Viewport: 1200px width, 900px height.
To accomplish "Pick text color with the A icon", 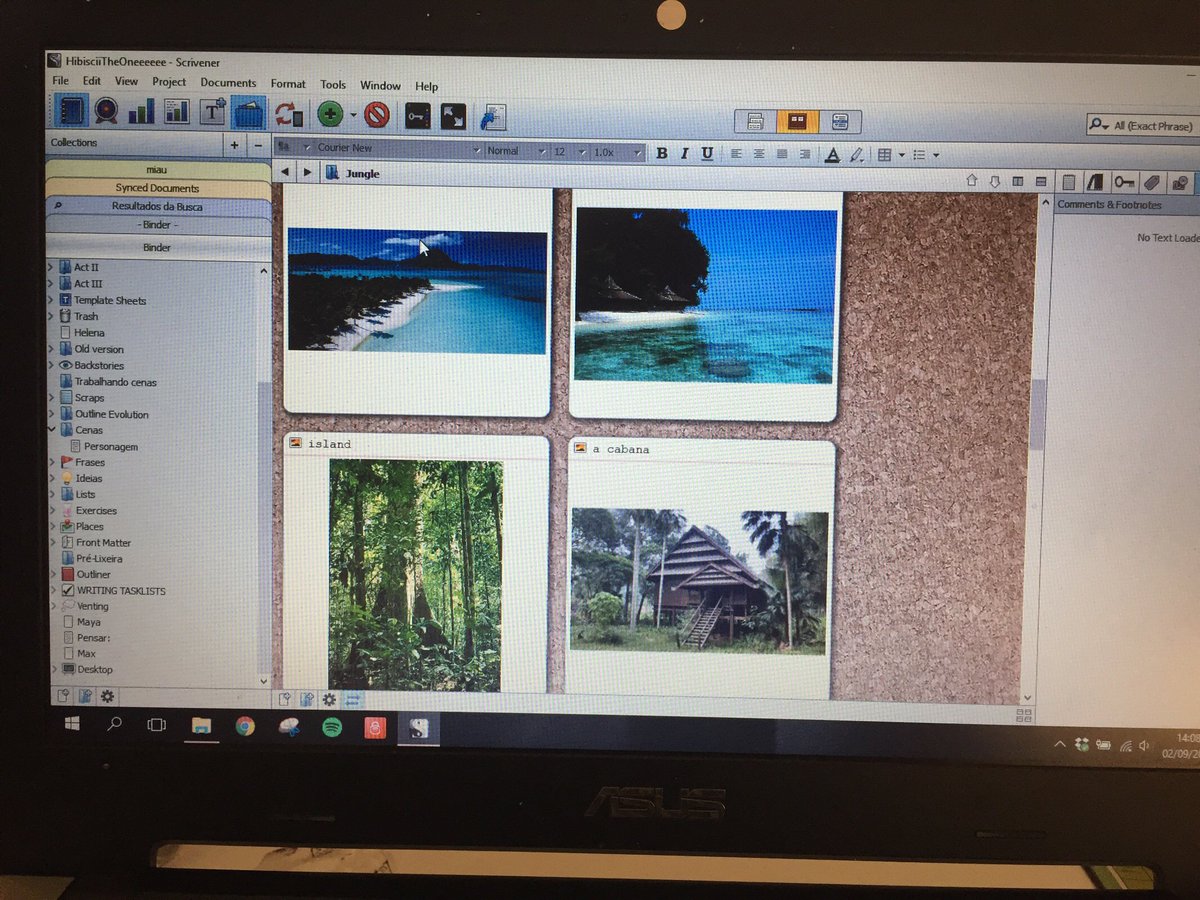I will coord(832,155).
